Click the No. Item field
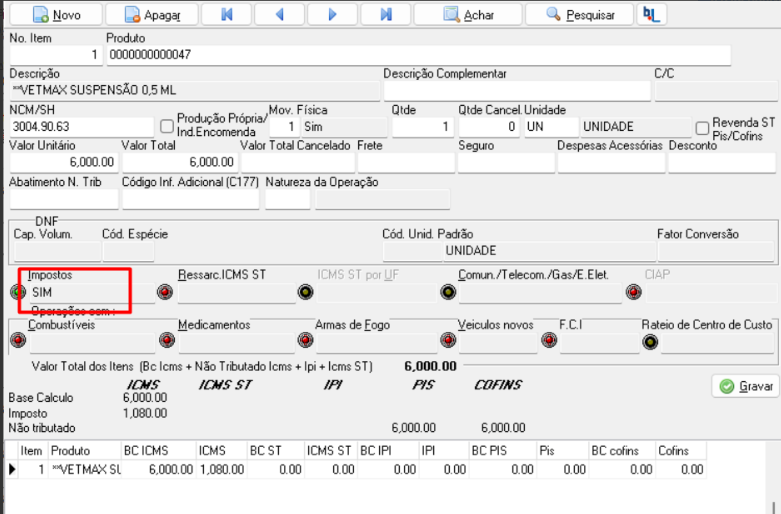 tap(56, 55)
